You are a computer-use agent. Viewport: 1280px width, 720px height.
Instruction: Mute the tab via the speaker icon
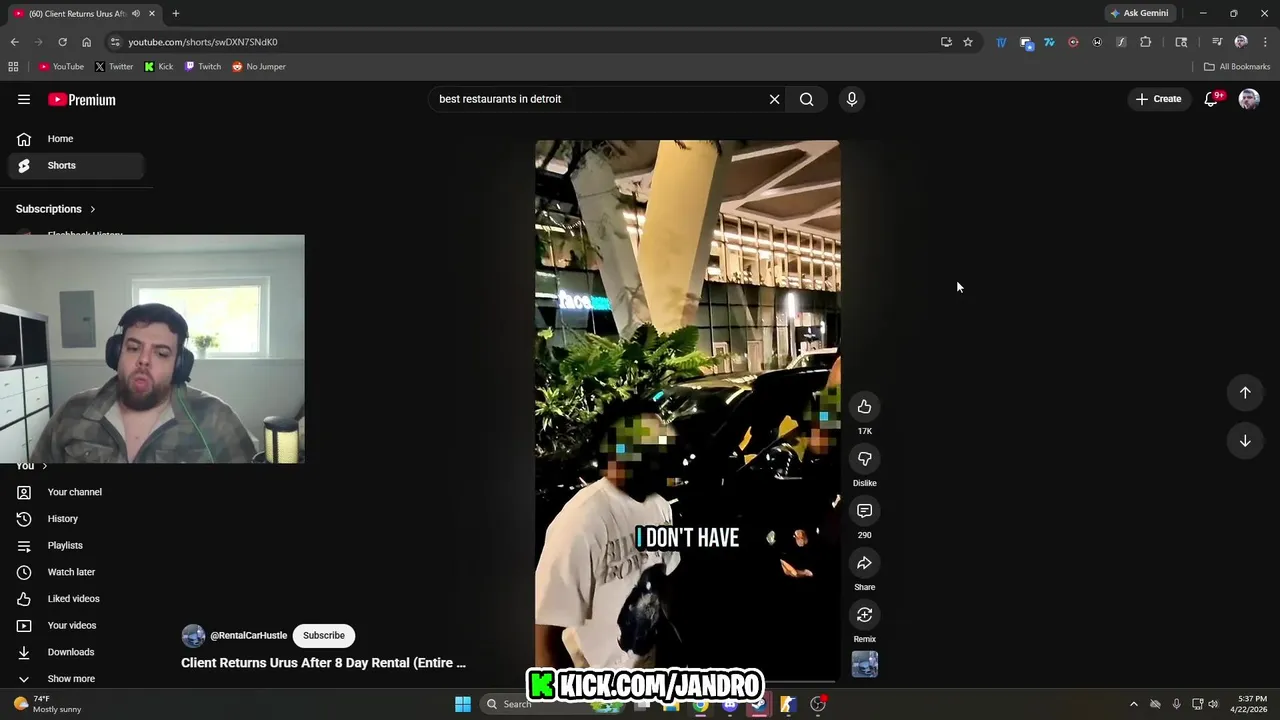click(x=136, y=13)
